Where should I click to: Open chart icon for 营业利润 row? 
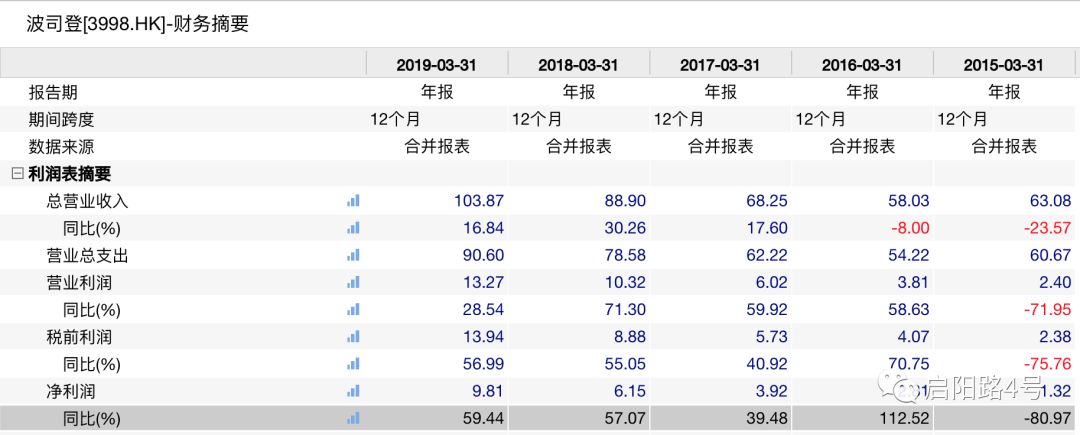click(x=353, y=282)
